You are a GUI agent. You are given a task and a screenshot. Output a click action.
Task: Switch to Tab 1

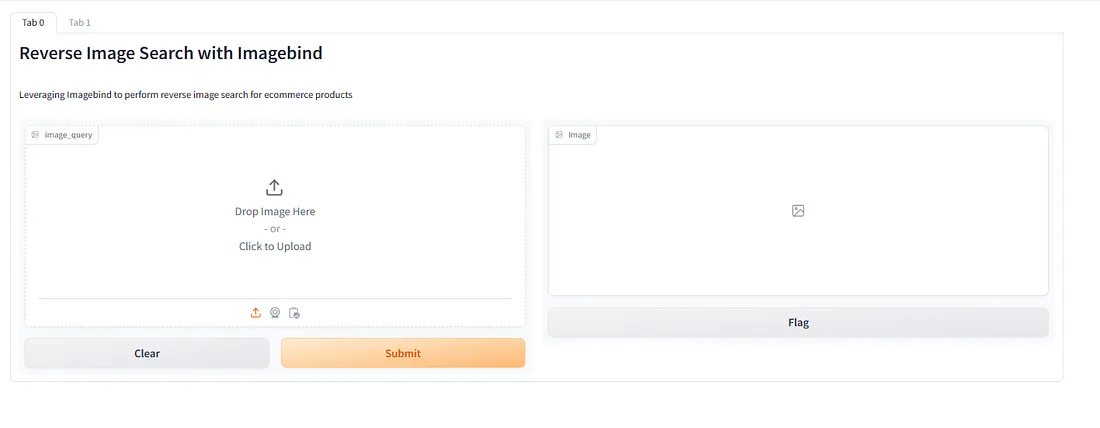pyautogui.click(x=79, y=22)
